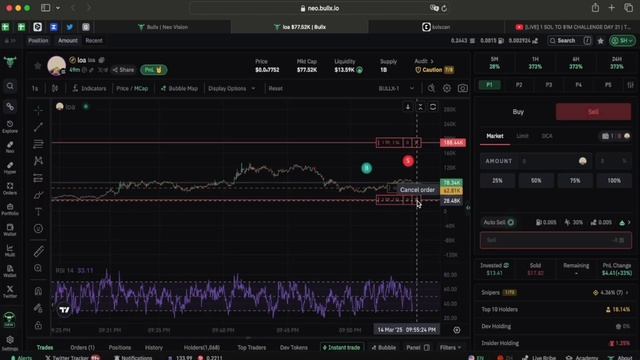
Task: Take a chart snapshot with camera icon
Action: [462, 88]
